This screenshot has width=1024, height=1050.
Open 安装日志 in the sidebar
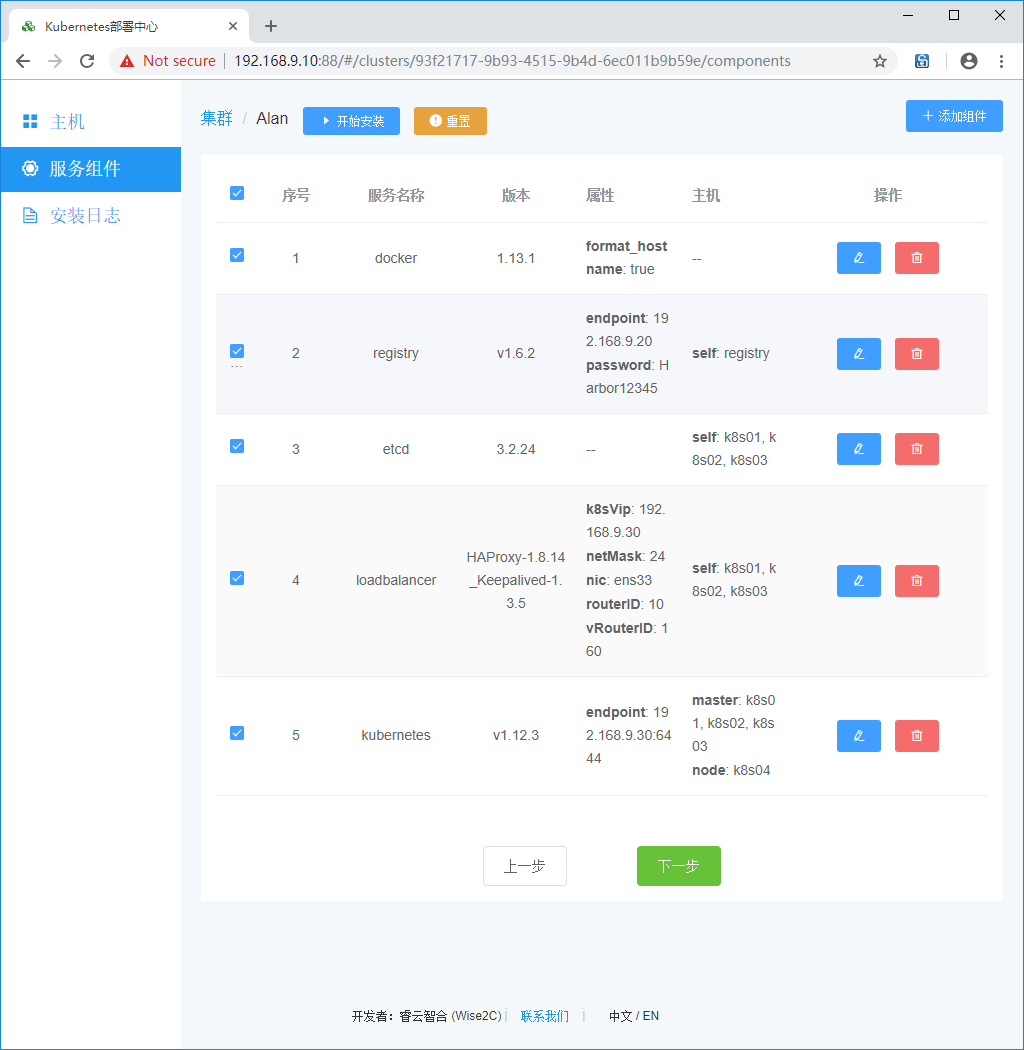(x=91, y=216)
